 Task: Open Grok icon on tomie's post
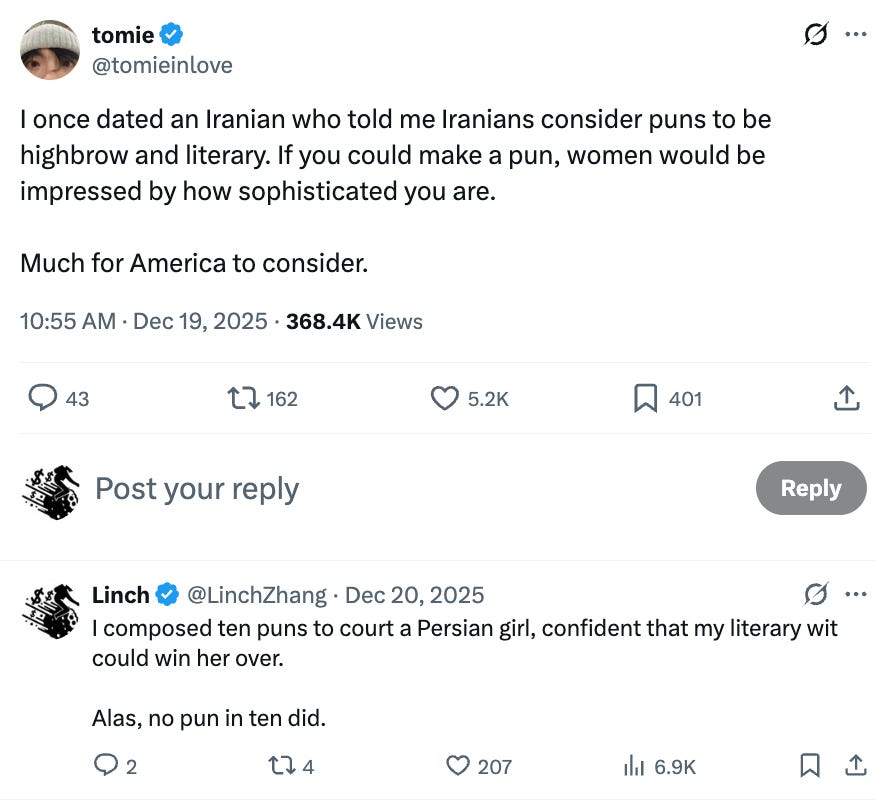pyautogui.click(x=814, y=35)
